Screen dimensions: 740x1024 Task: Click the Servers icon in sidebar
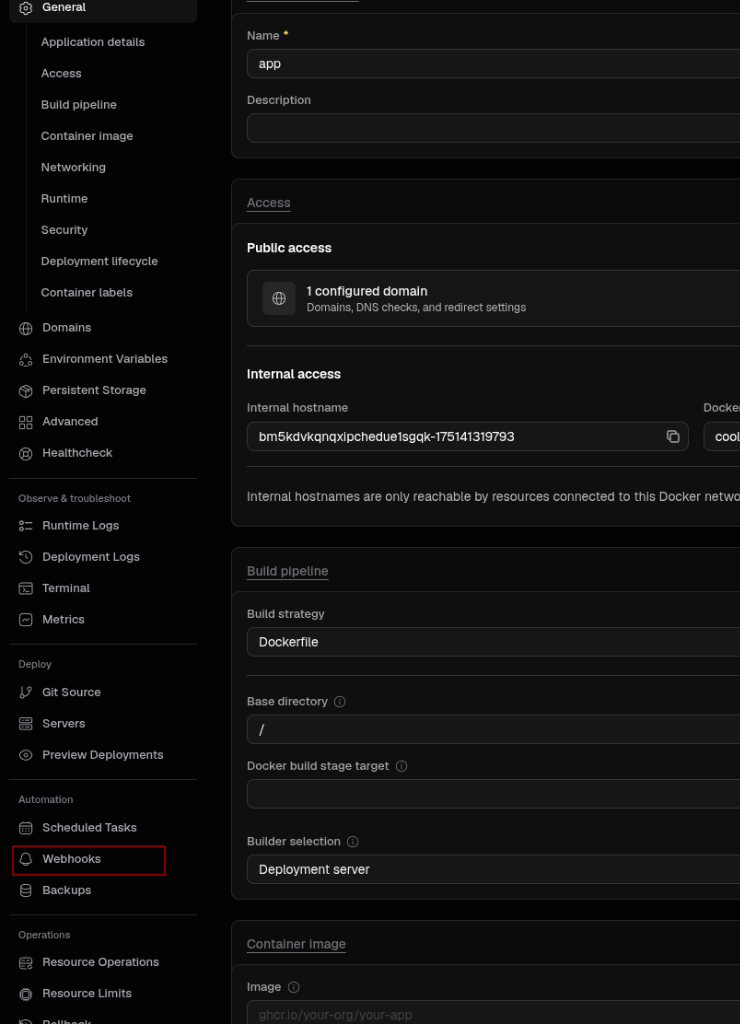(25, 724)
